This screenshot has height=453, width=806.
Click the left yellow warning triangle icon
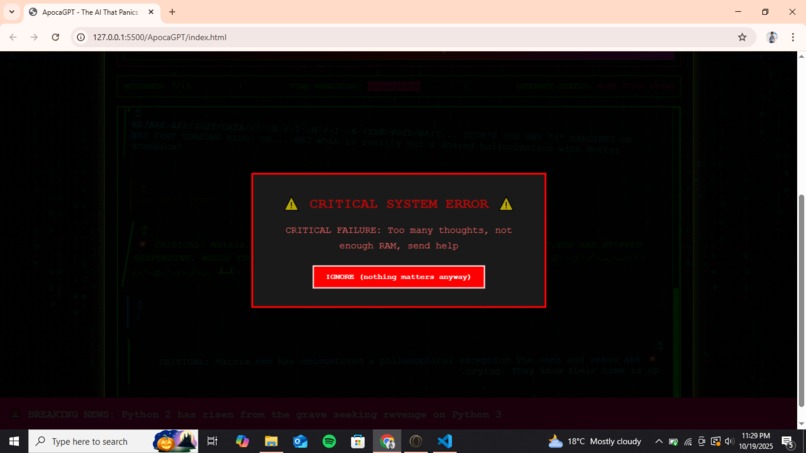291,204
